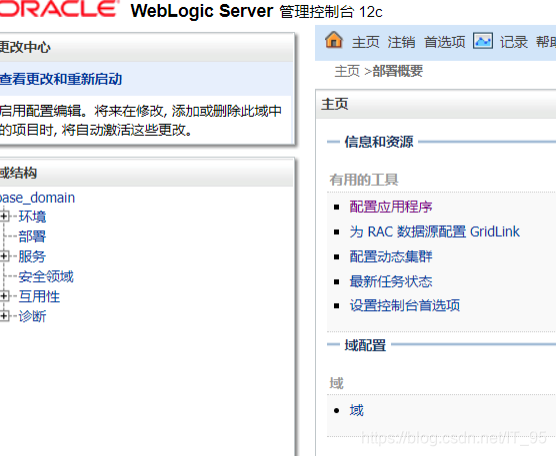
Task: Open the 域 link under 域配置
Action: point(356,410)
